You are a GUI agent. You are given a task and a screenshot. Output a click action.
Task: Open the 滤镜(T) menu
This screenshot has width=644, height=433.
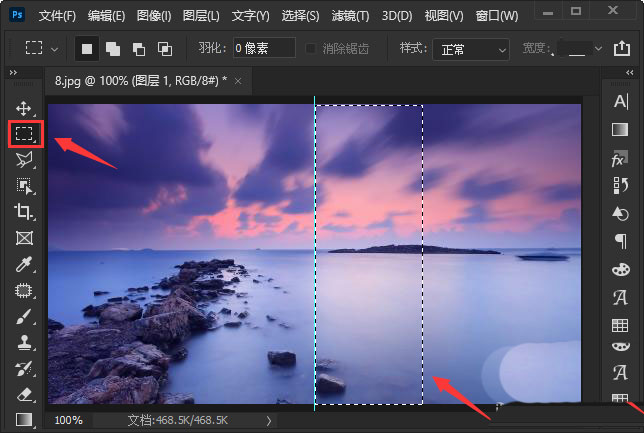coord(349,16)
